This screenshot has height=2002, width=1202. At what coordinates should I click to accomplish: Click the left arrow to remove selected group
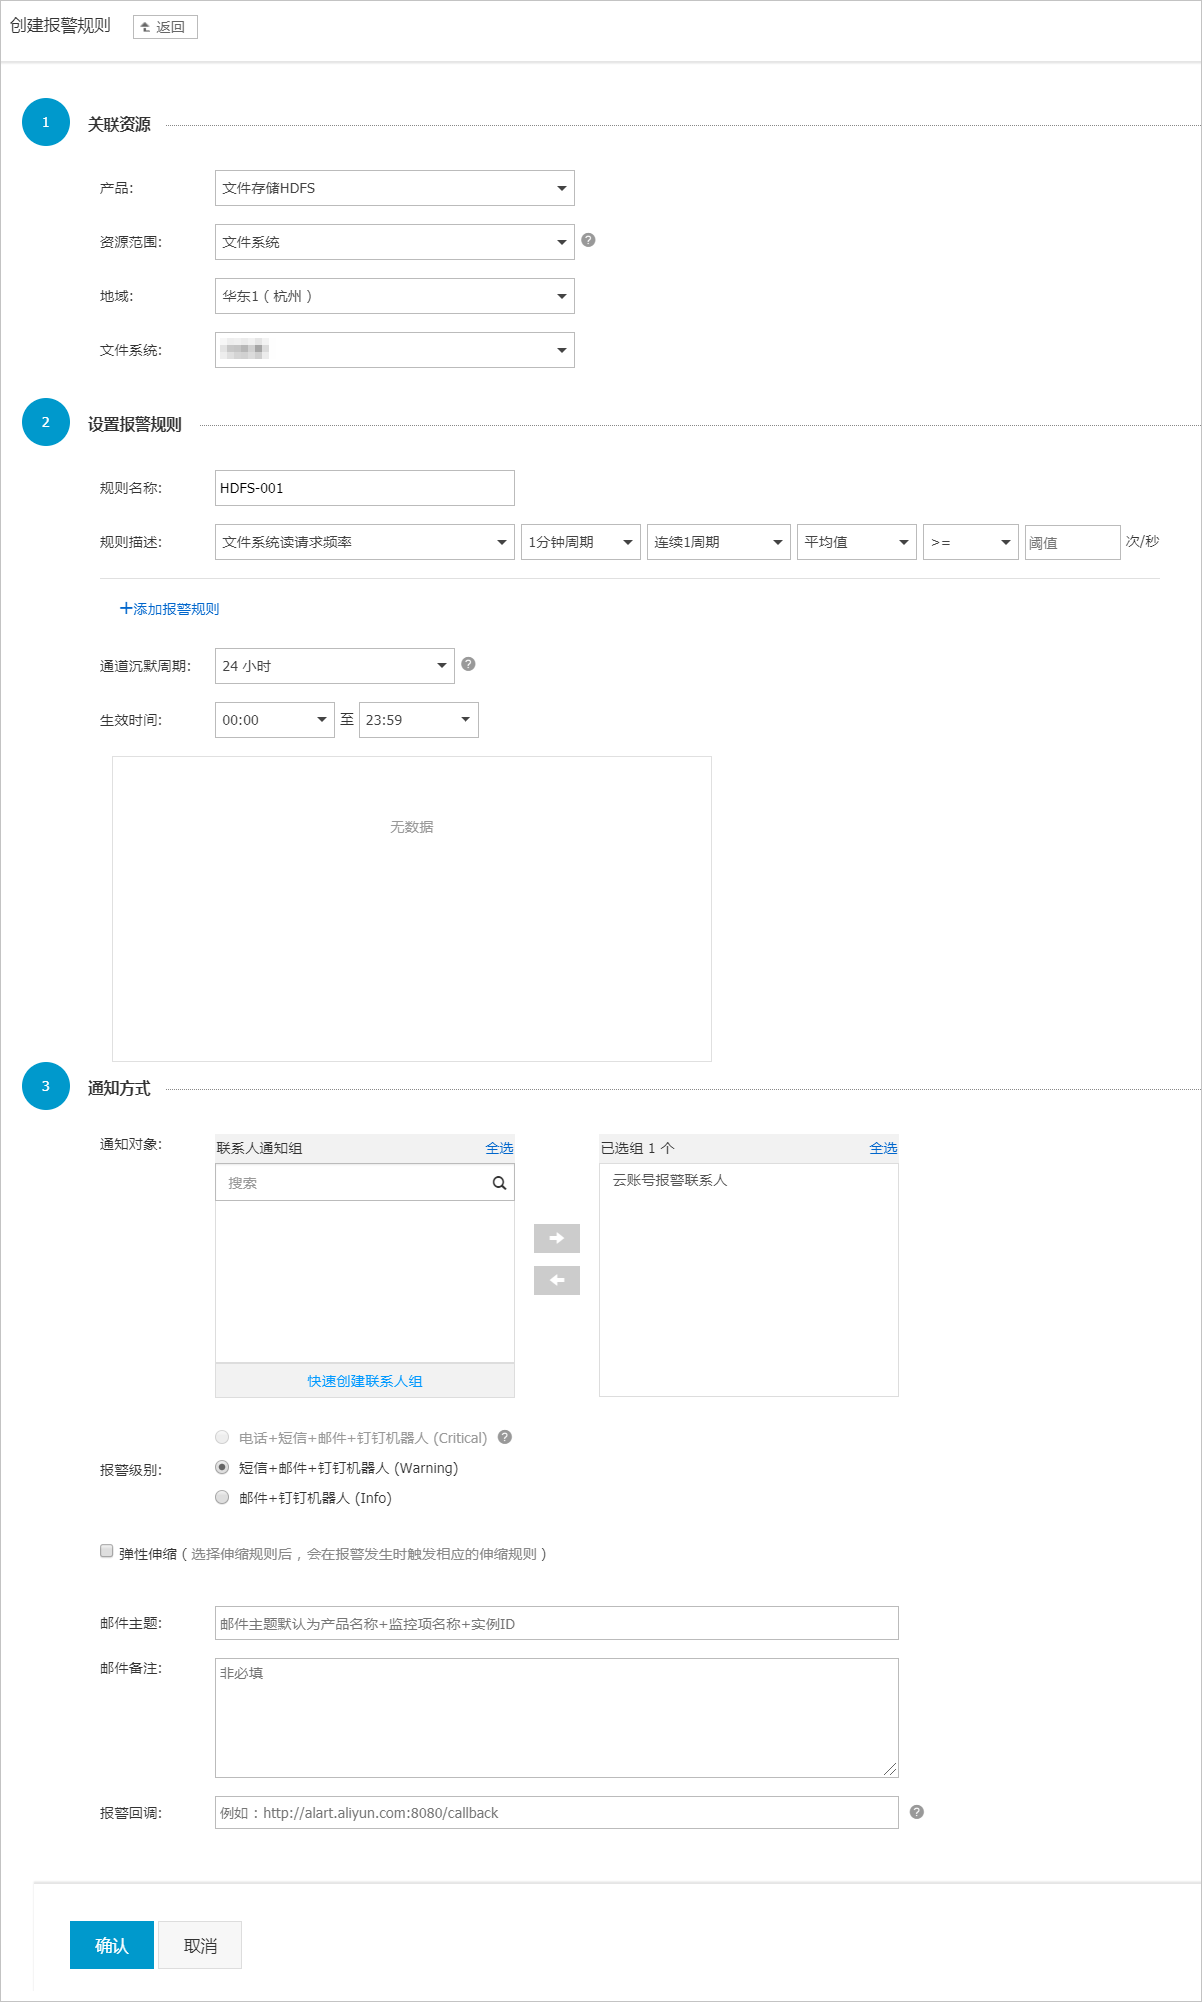(557, 1280)
